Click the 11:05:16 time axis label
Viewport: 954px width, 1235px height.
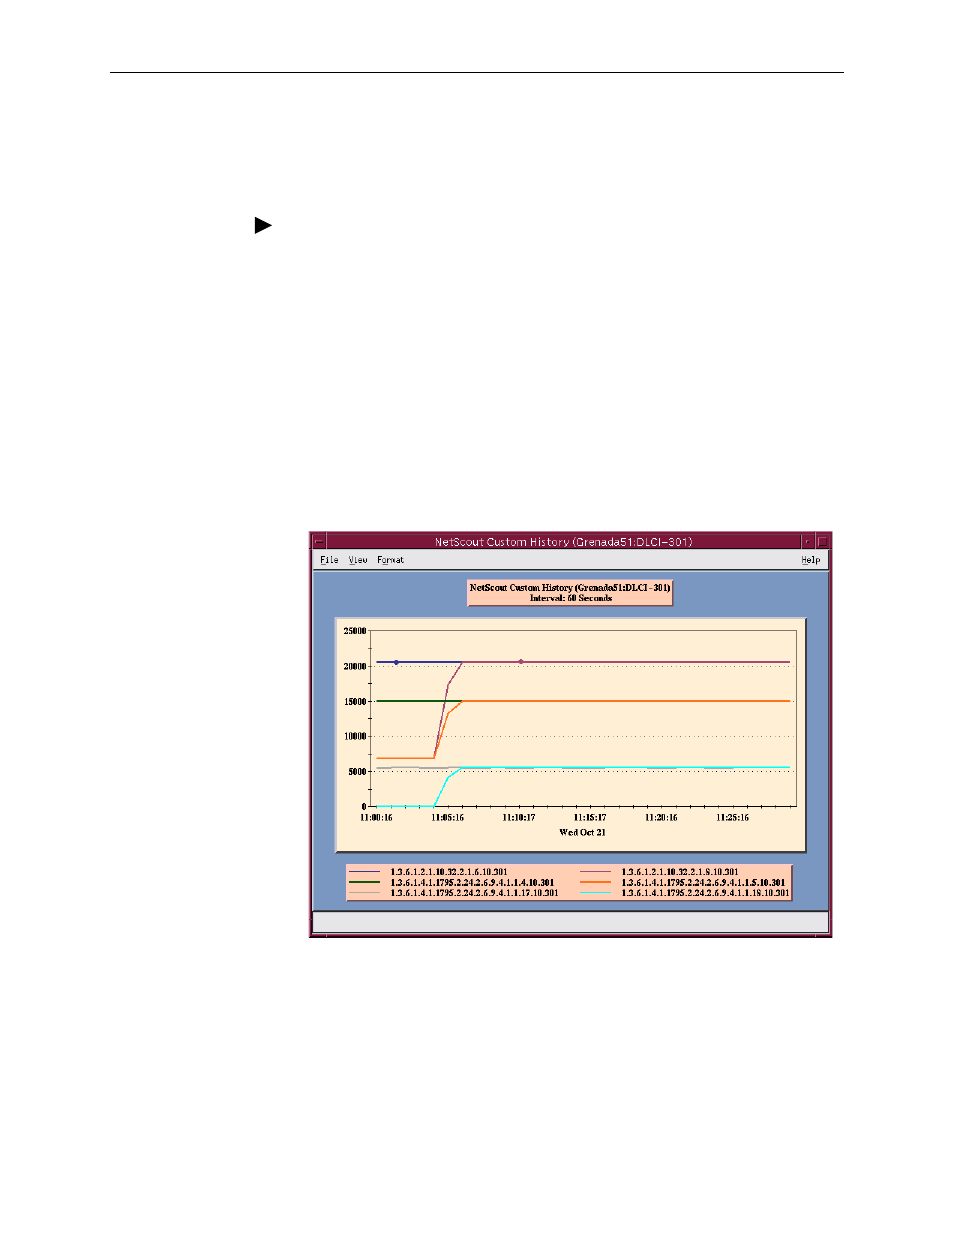[447, 818]
